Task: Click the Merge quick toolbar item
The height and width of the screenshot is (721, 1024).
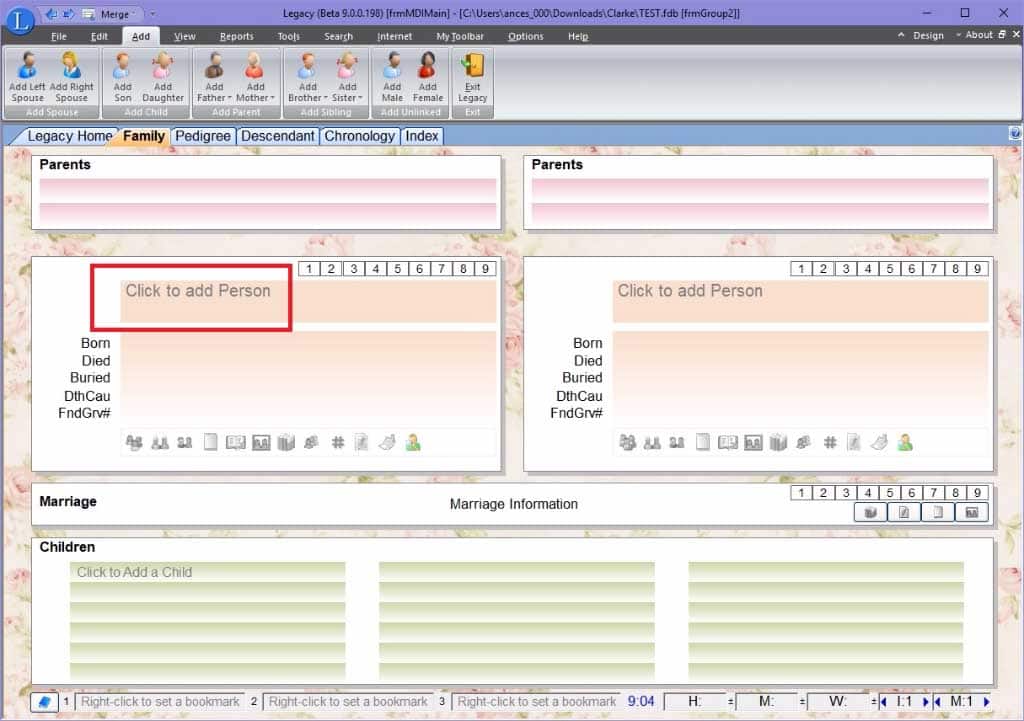Action: [x=115, y=14]
